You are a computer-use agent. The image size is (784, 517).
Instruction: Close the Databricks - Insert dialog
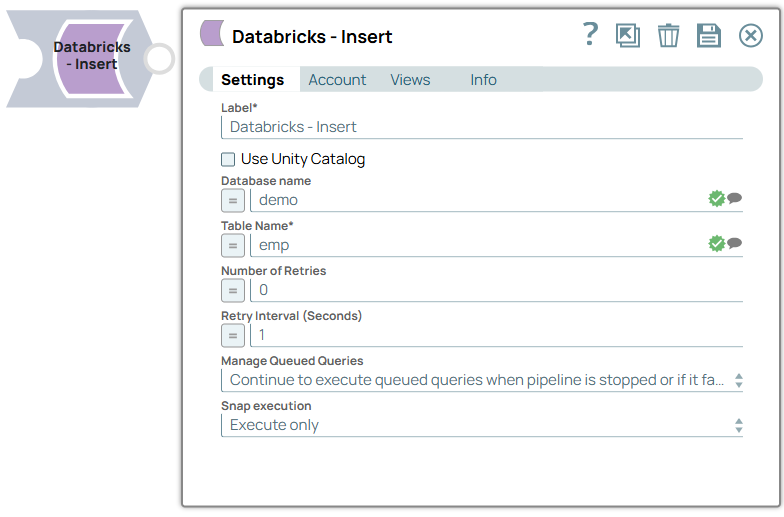750,36
